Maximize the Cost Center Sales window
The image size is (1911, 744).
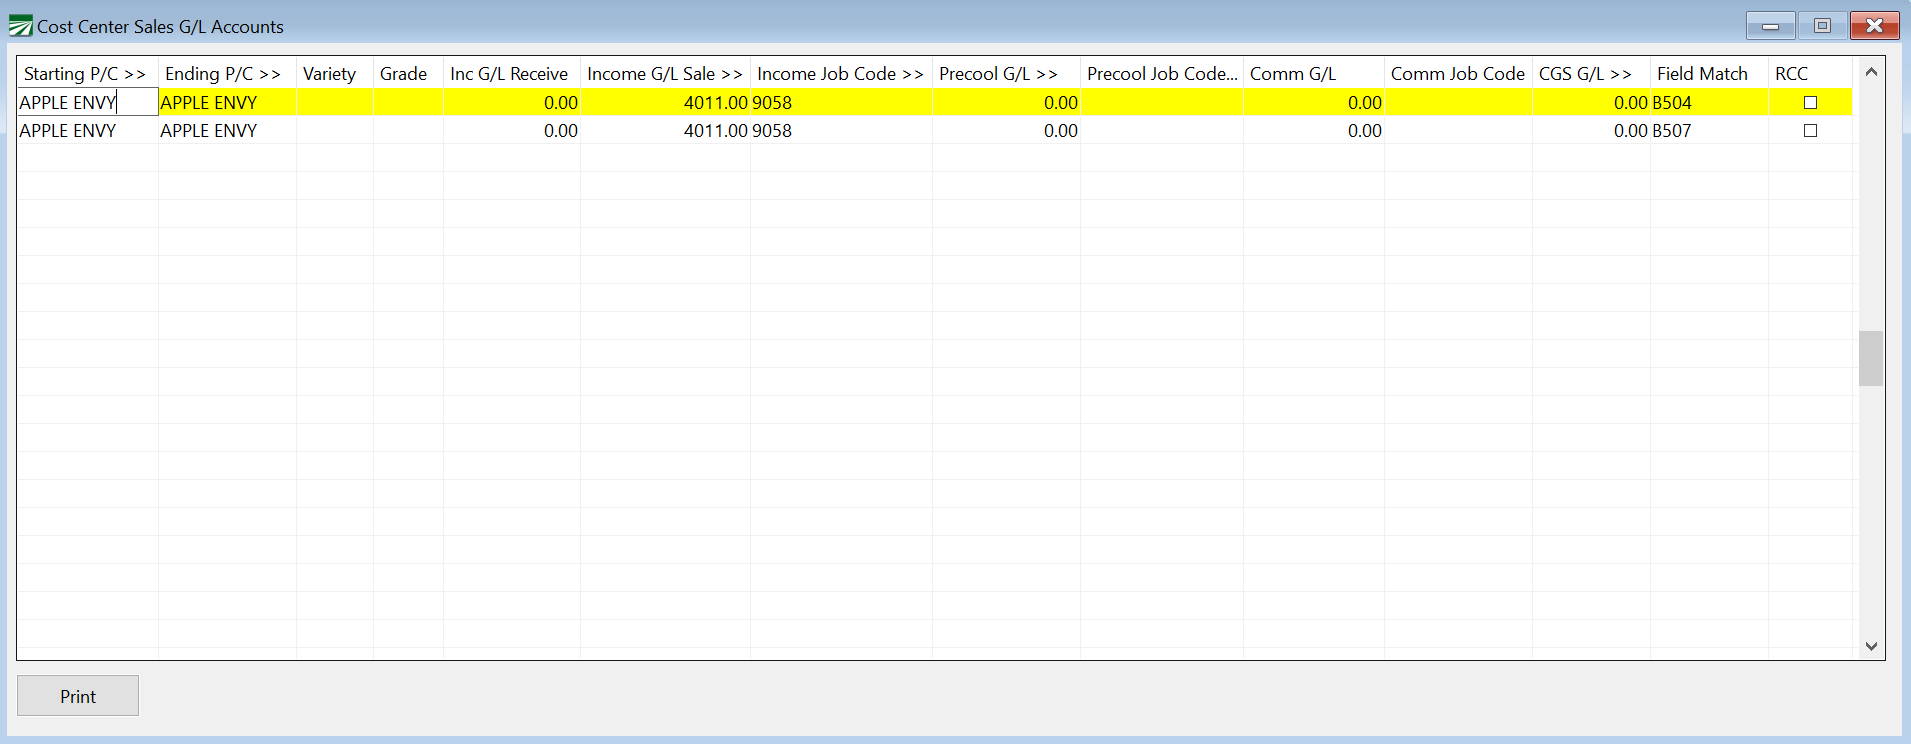point(1822,25)
